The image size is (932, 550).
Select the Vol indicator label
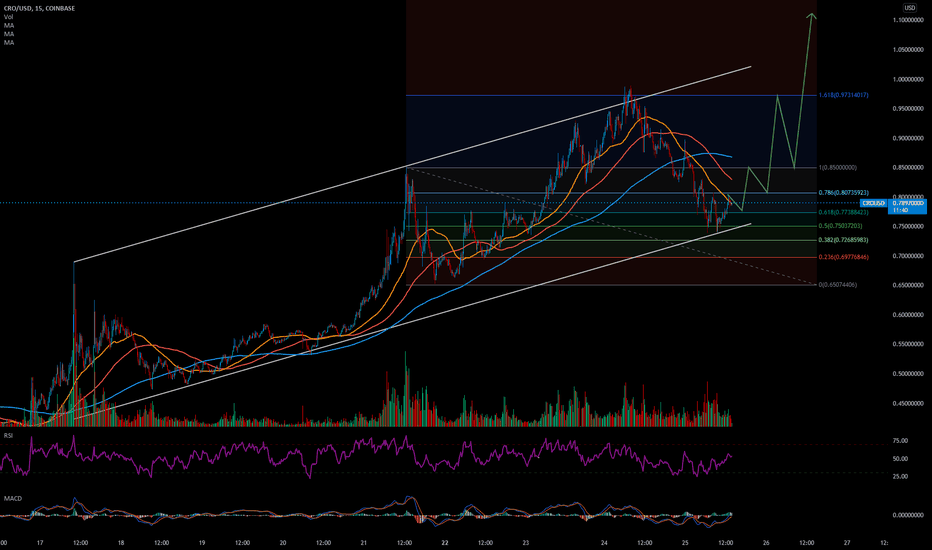(8, 17)
